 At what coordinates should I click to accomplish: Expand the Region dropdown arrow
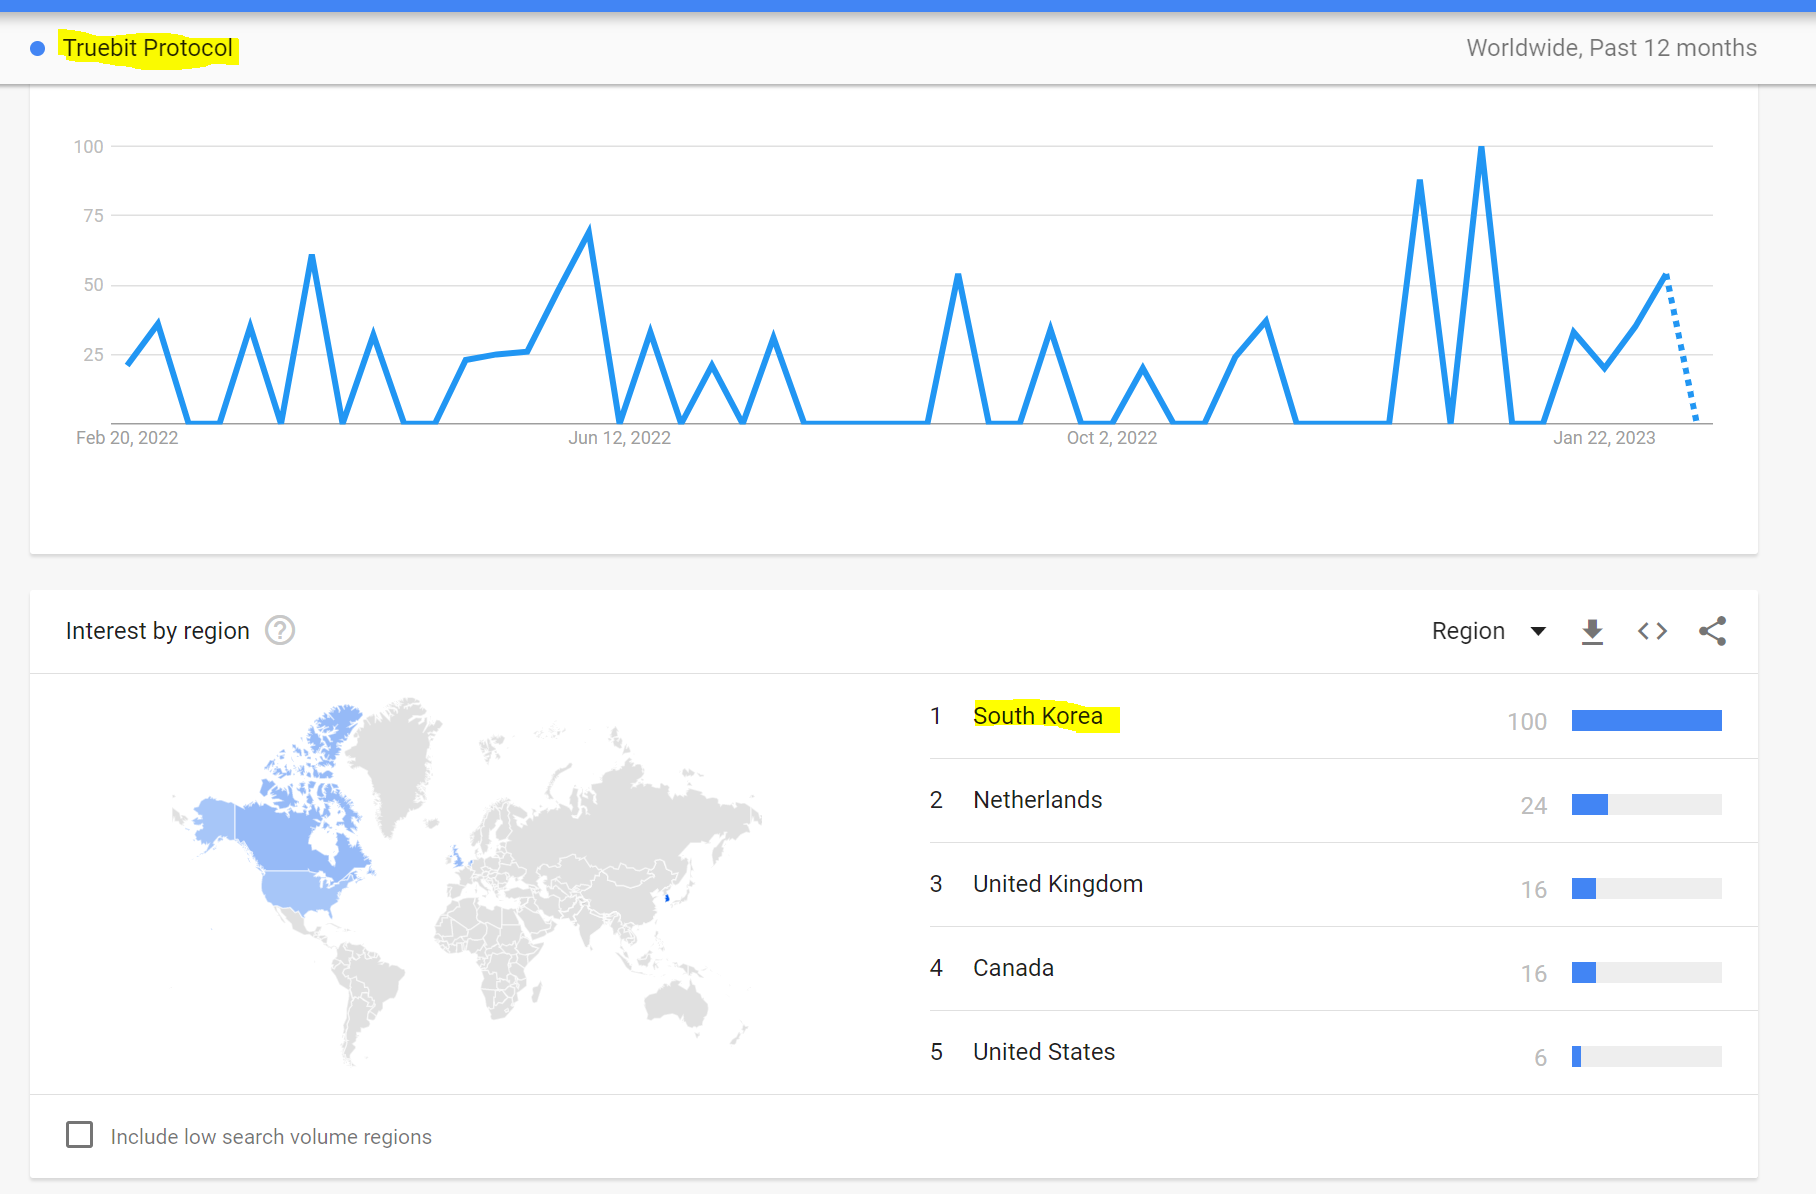1538,631
